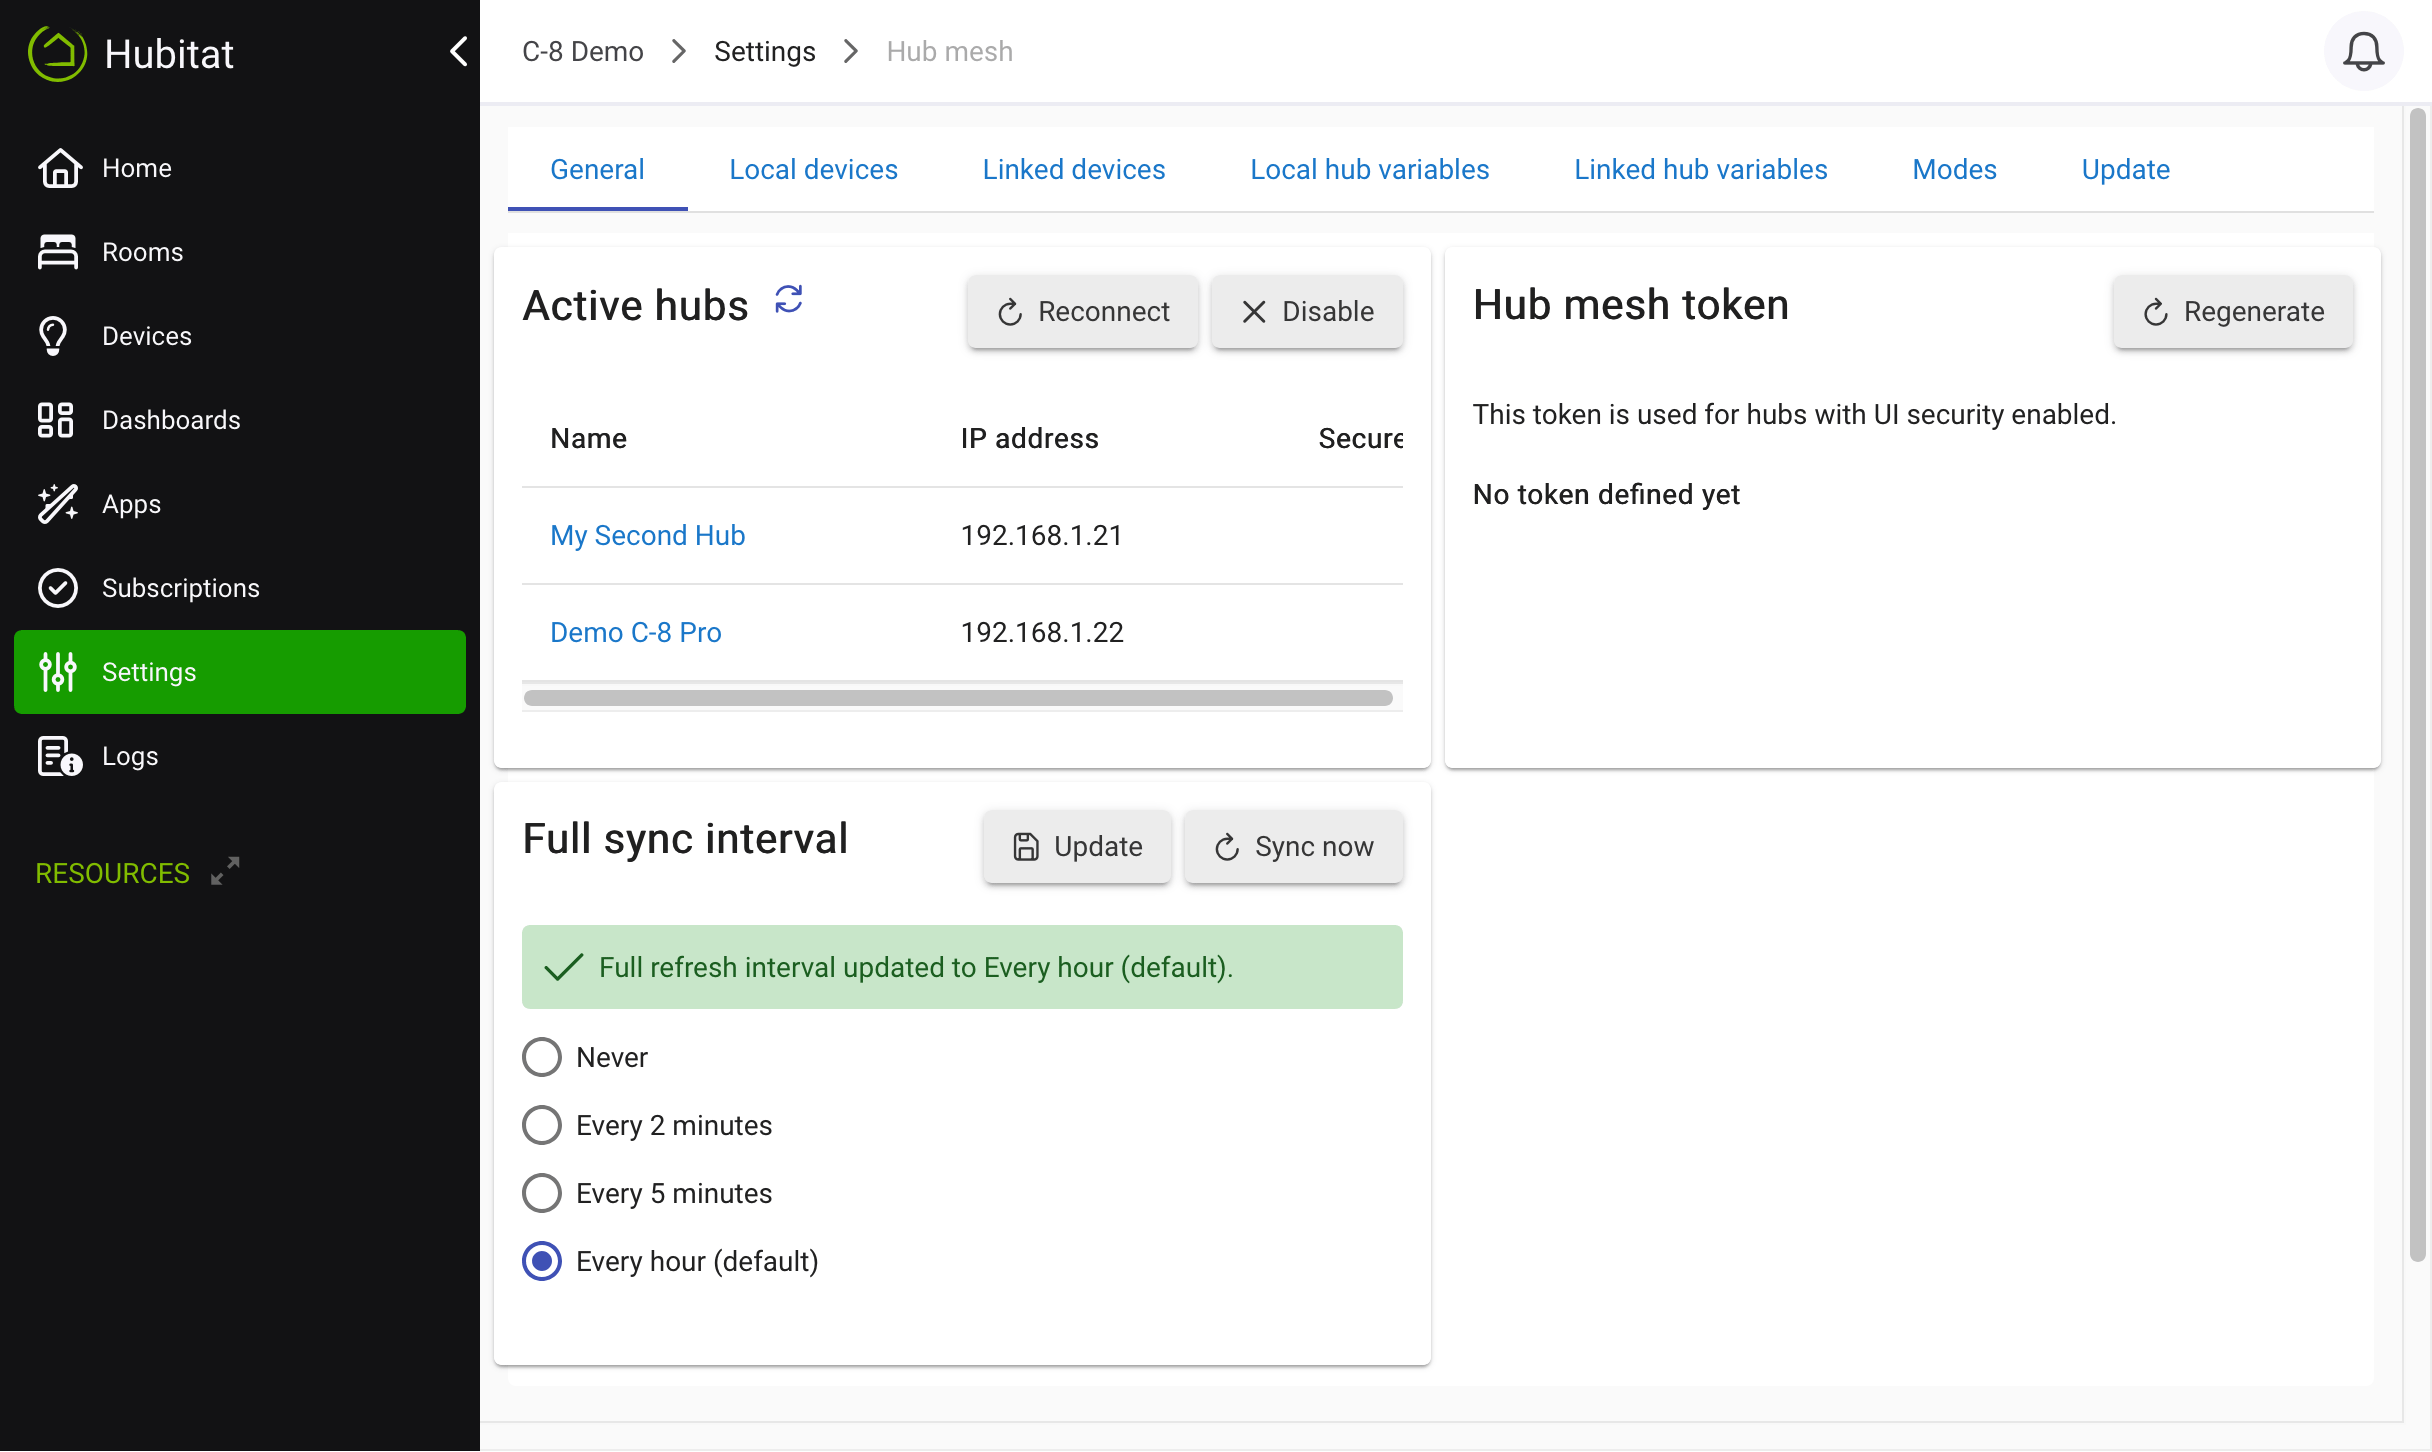Screen dimensions: 2432x1452
Task: Click the page vertical scrollbar
Action: 2417,685
